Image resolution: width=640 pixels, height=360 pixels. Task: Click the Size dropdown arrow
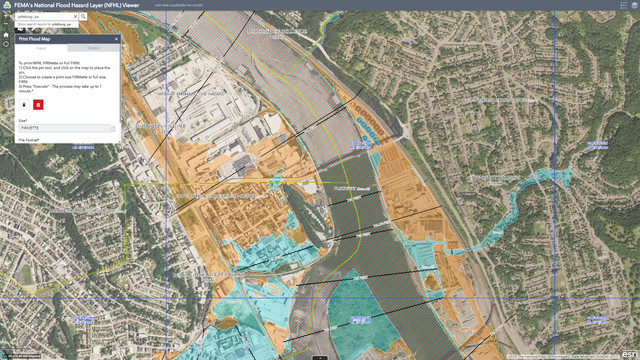tap(113, 128)
